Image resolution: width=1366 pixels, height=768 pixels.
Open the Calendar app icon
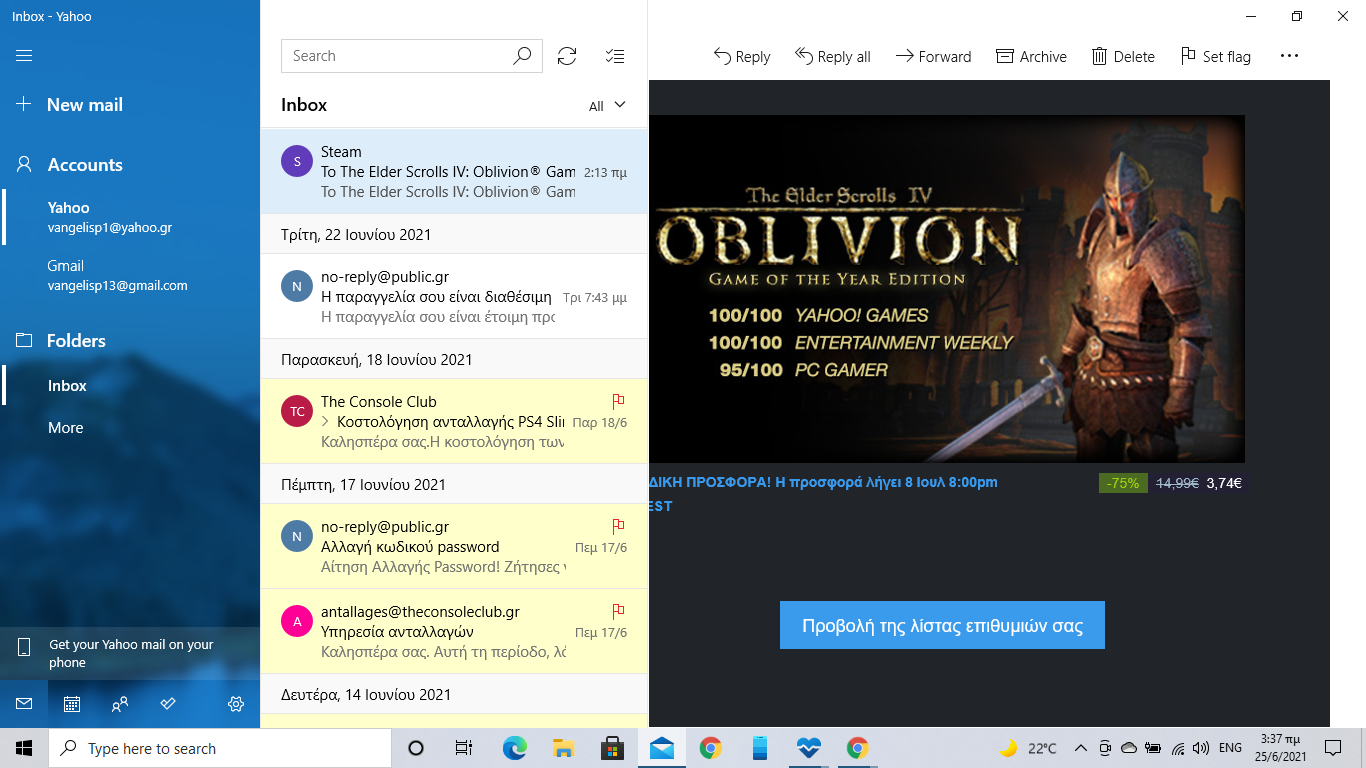coord(72,704)
